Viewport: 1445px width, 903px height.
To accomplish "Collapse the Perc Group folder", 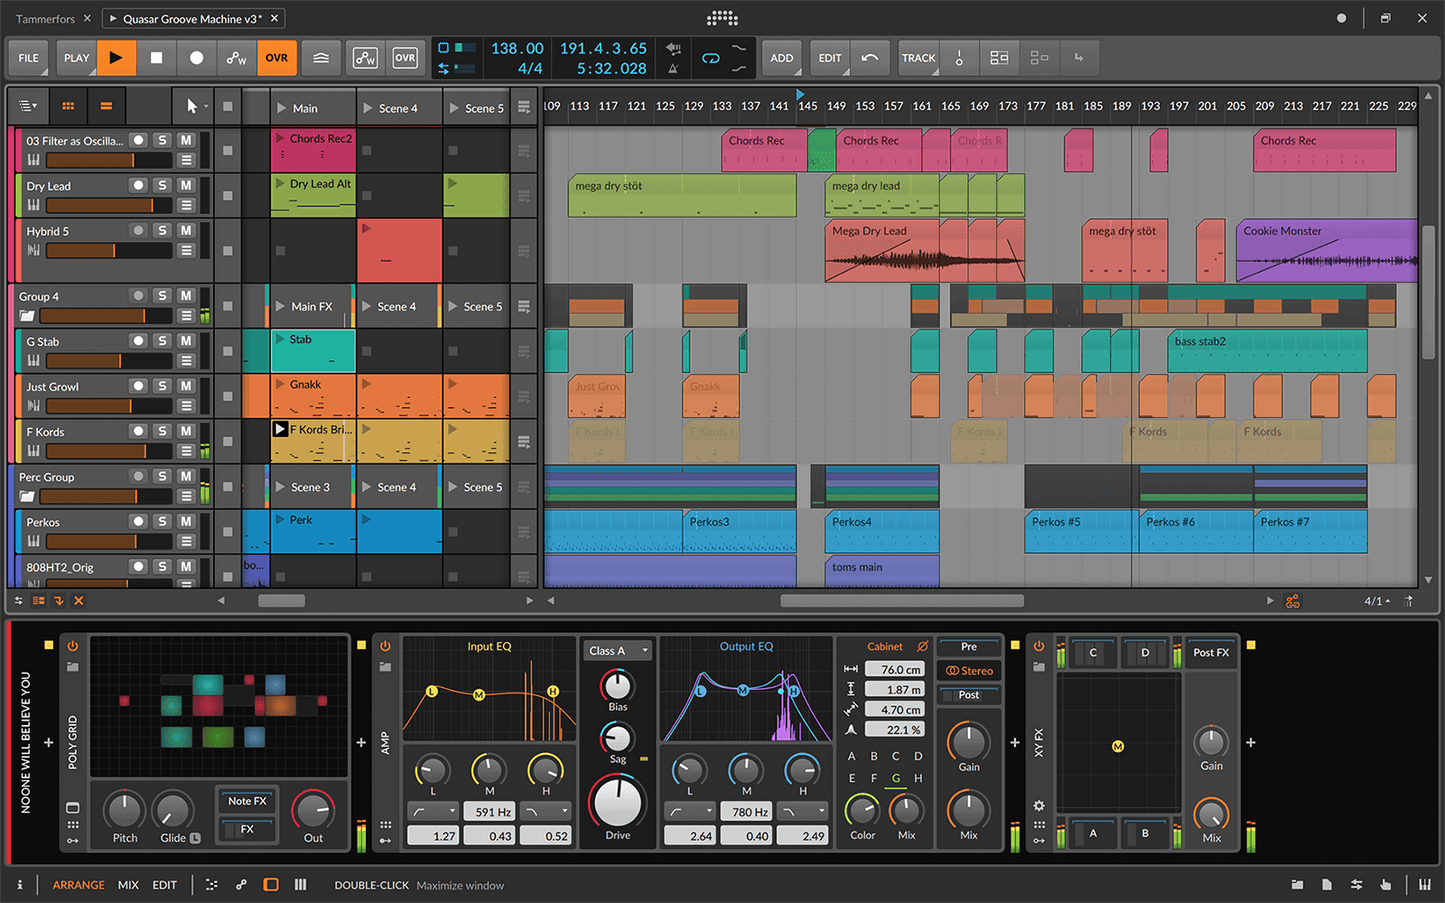I will click(27, 497).
